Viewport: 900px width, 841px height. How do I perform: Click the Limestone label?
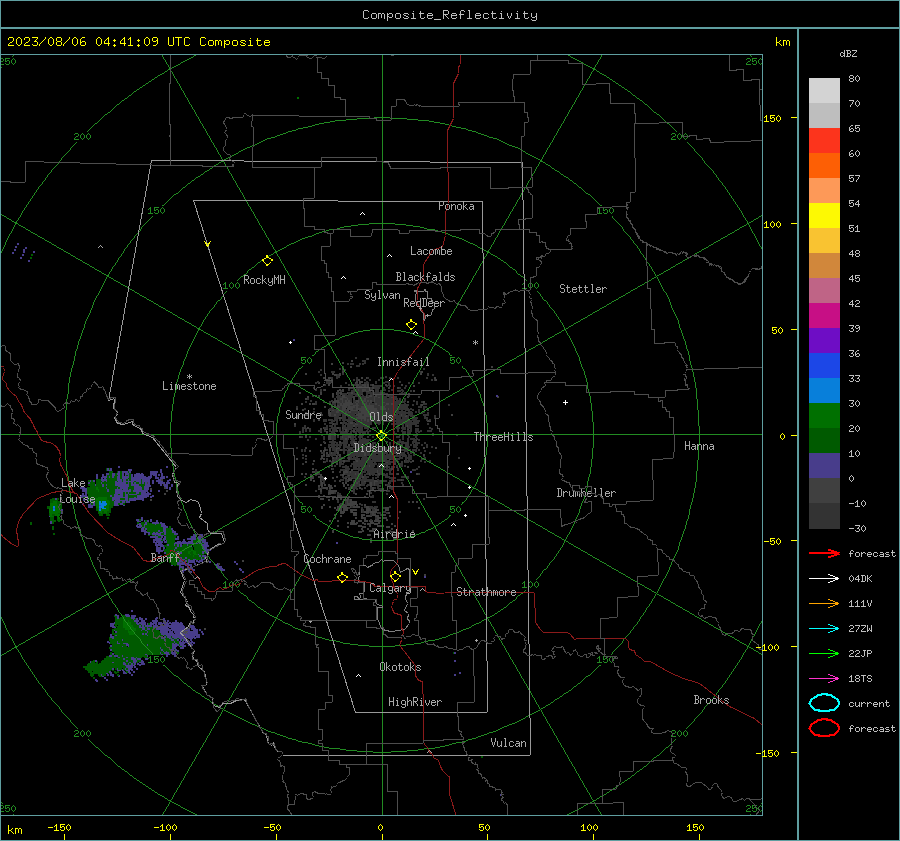click(x=189, y=386)
